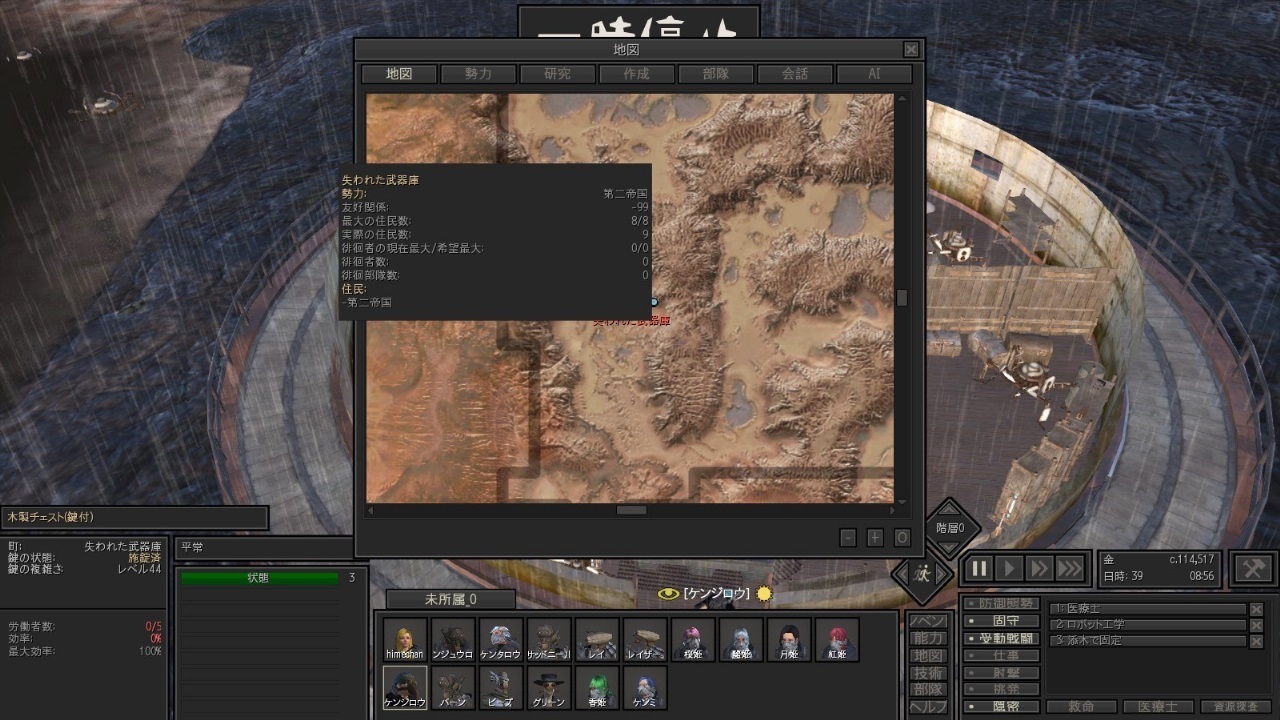The image size is (1280, 720).
Task: Pause the game with the pause button
Action: (979, 569)
